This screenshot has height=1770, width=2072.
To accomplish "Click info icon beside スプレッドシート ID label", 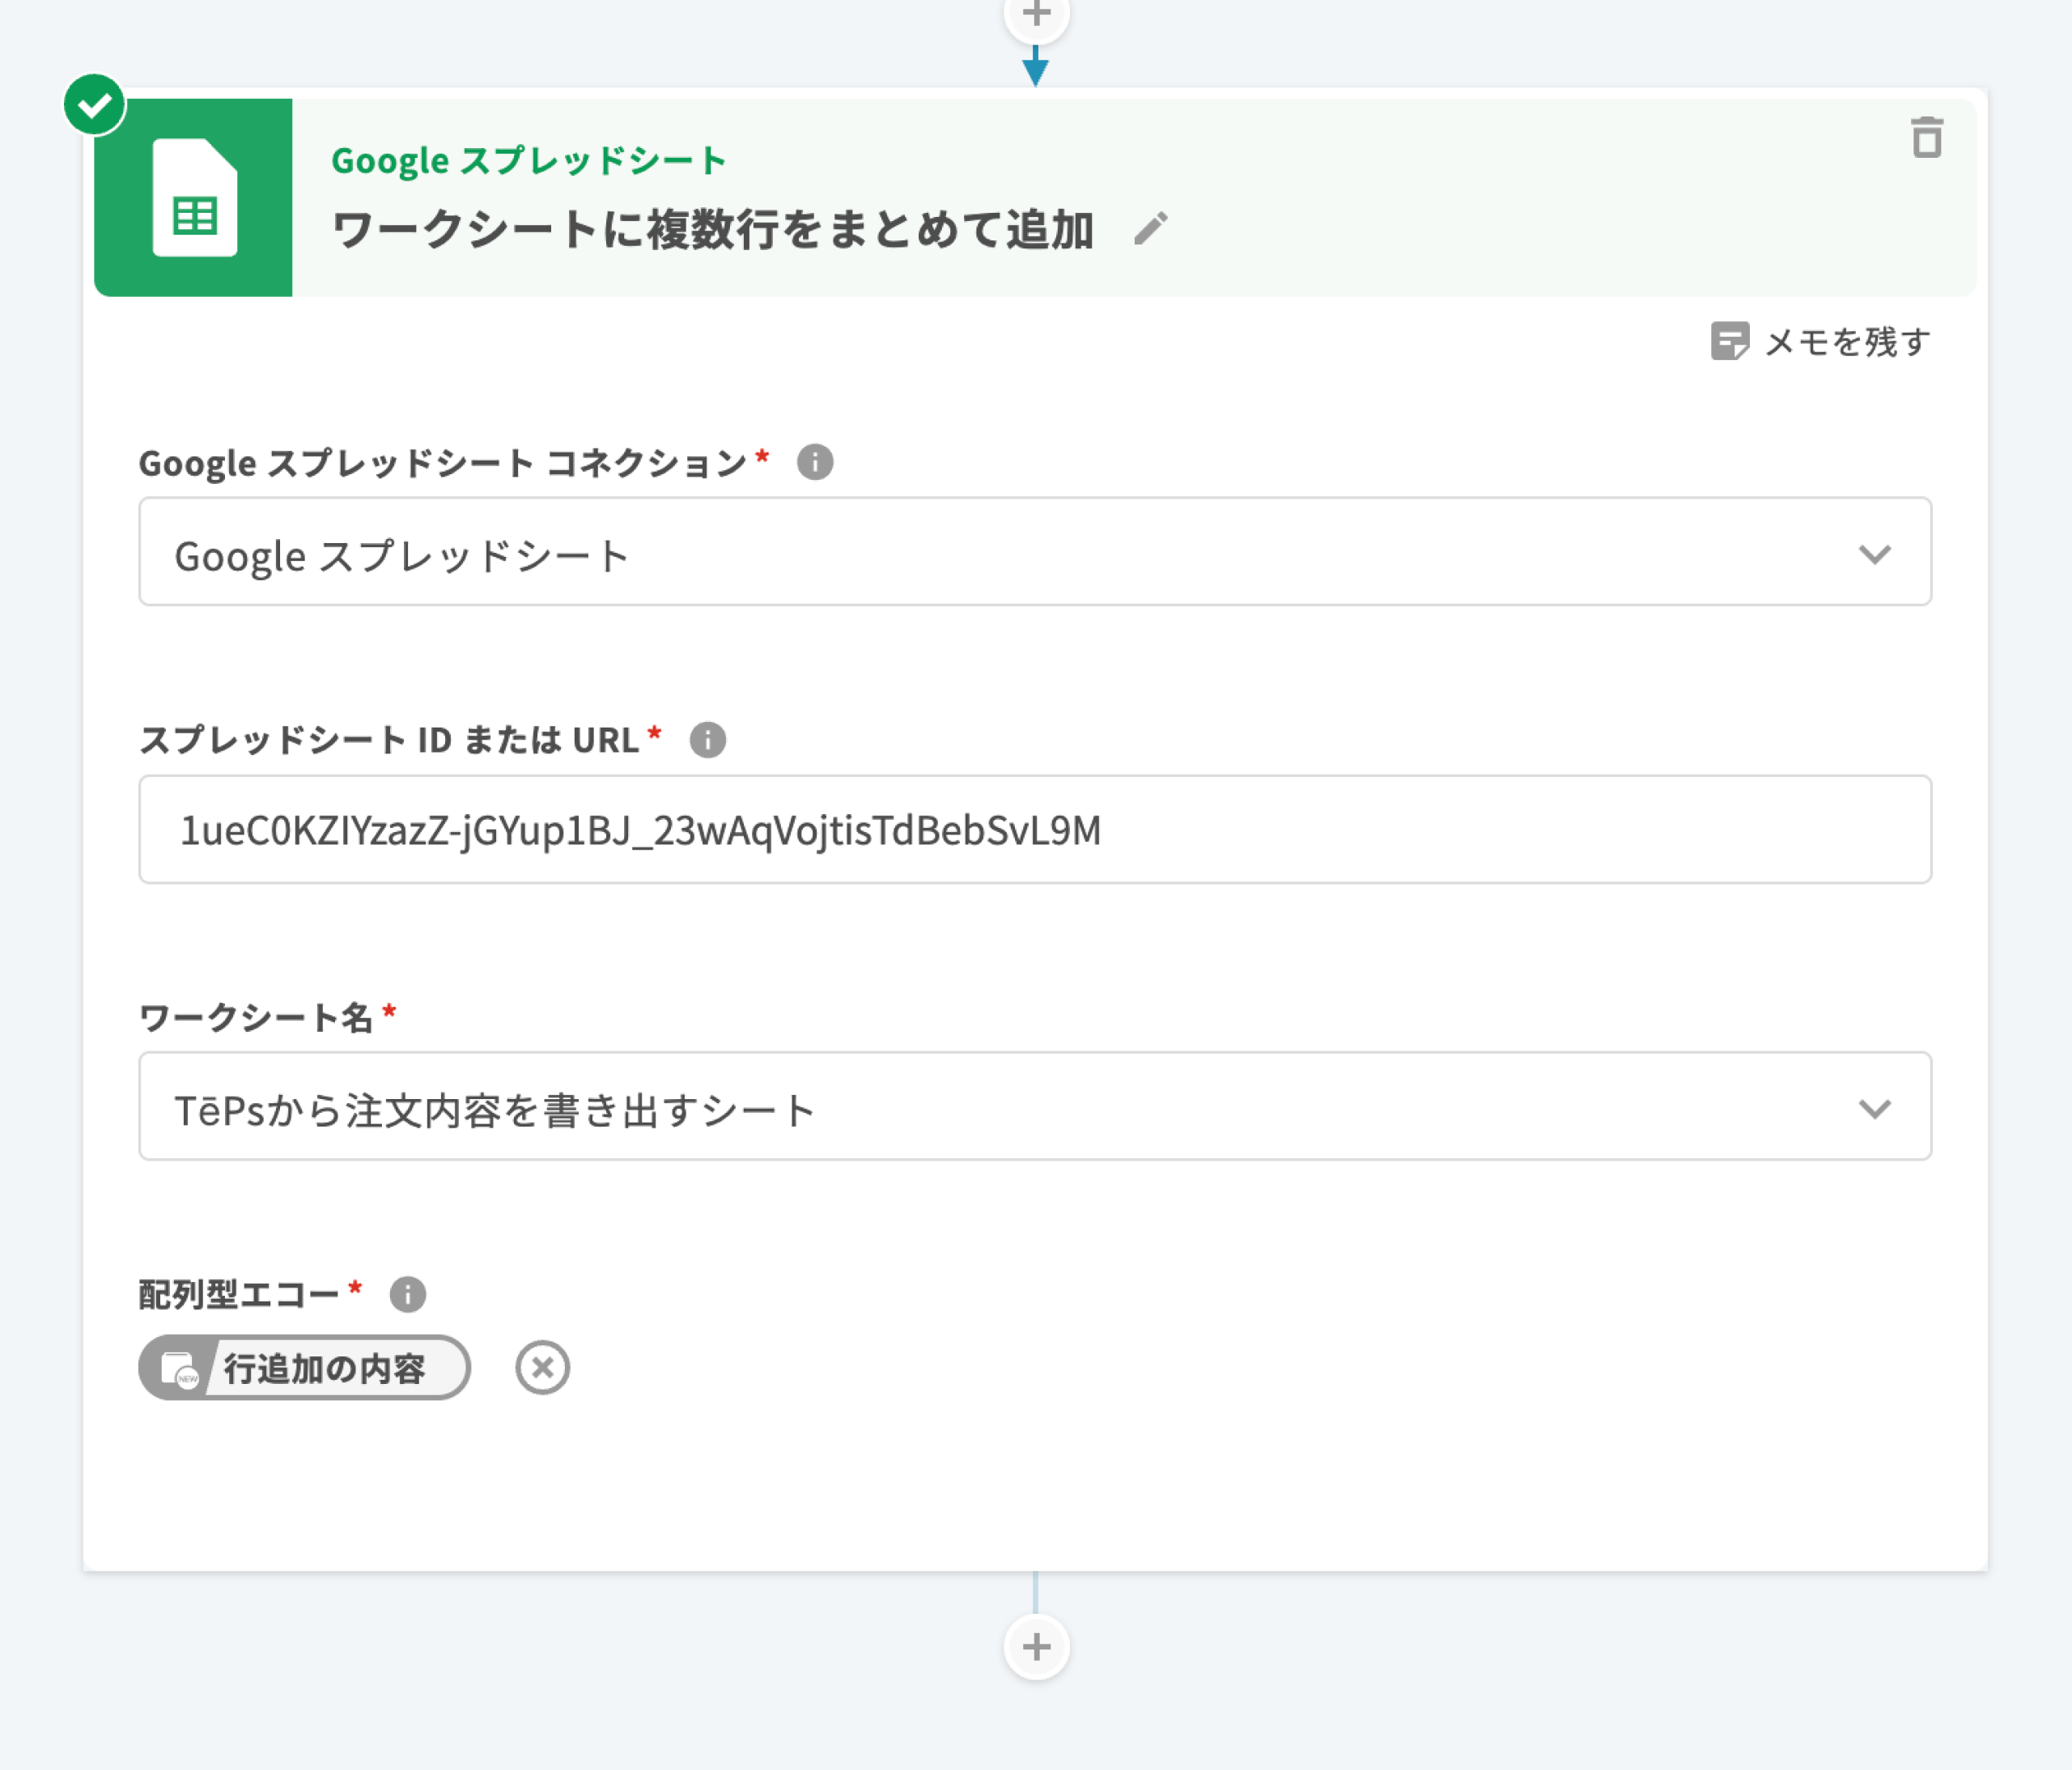I will point(707,740).
